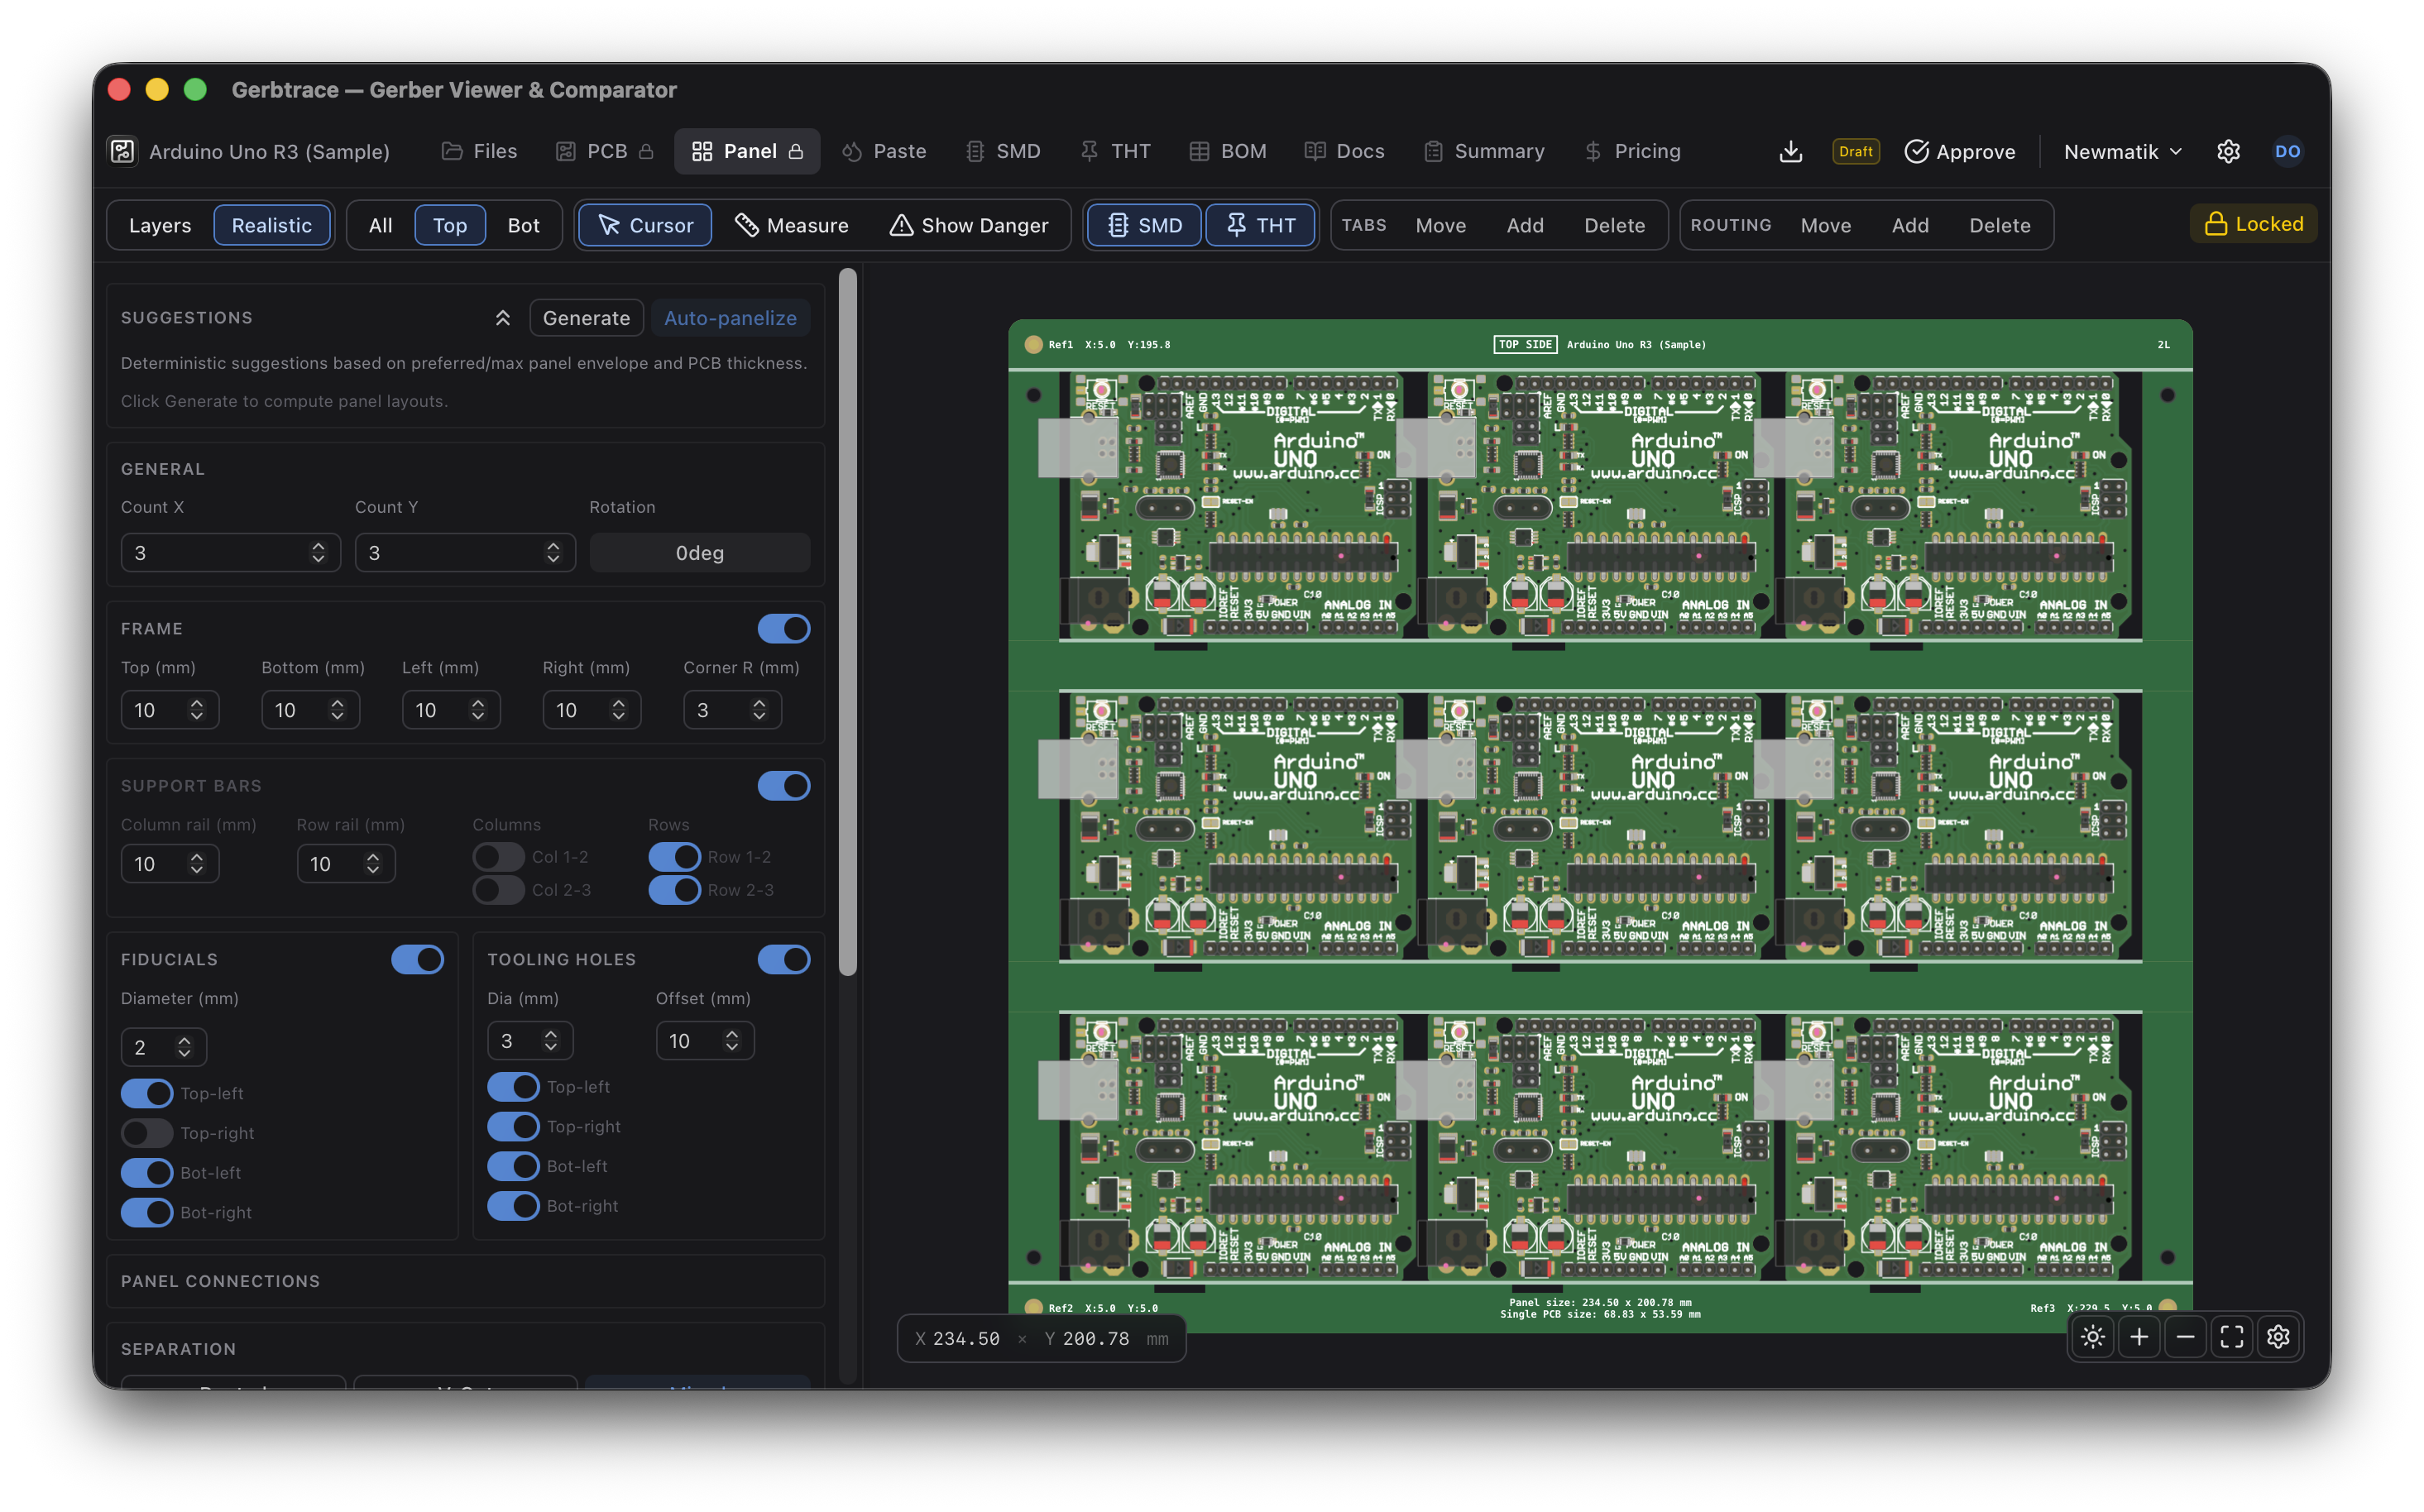The height and width of the screenshot is (1512, 2424).
Task: Click the project icon beside Arduino Uno R3
Action: 122,151
